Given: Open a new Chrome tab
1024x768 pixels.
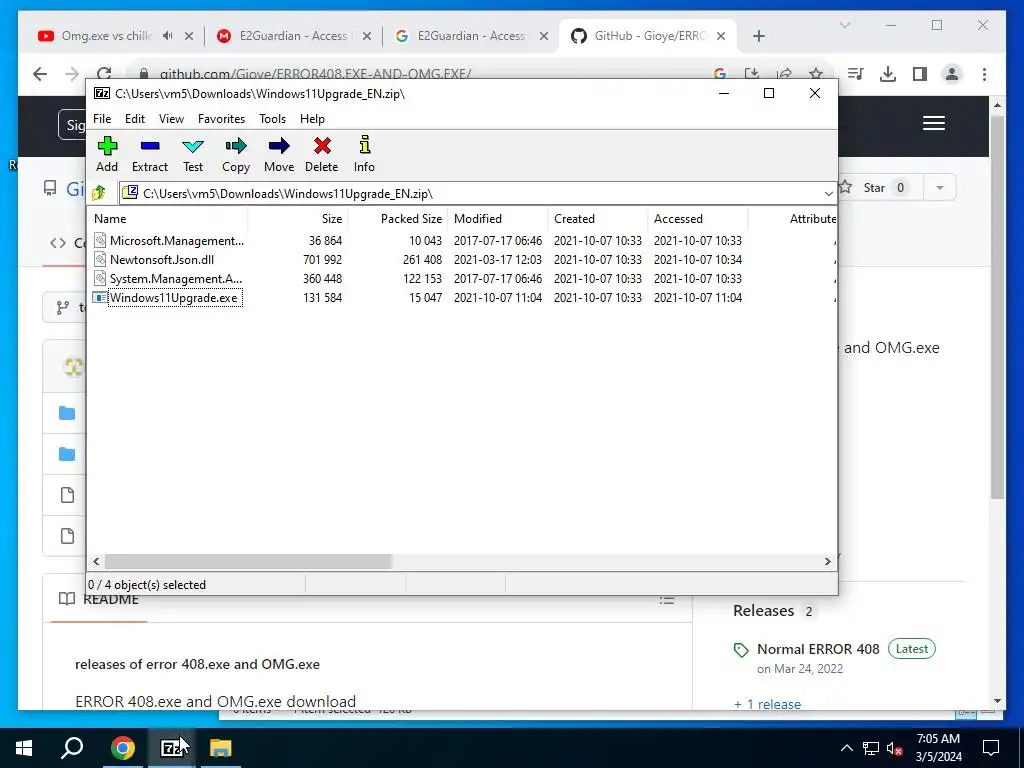Looking at the screenshot, I should (758, 36).
